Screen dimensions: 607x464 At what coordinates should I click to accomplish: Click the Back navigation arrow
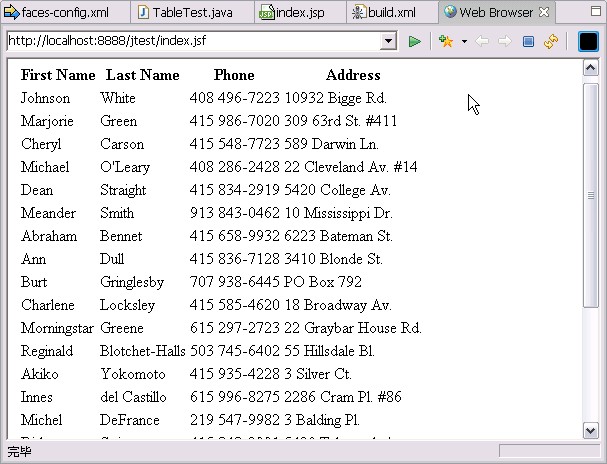tap(482, 41)
